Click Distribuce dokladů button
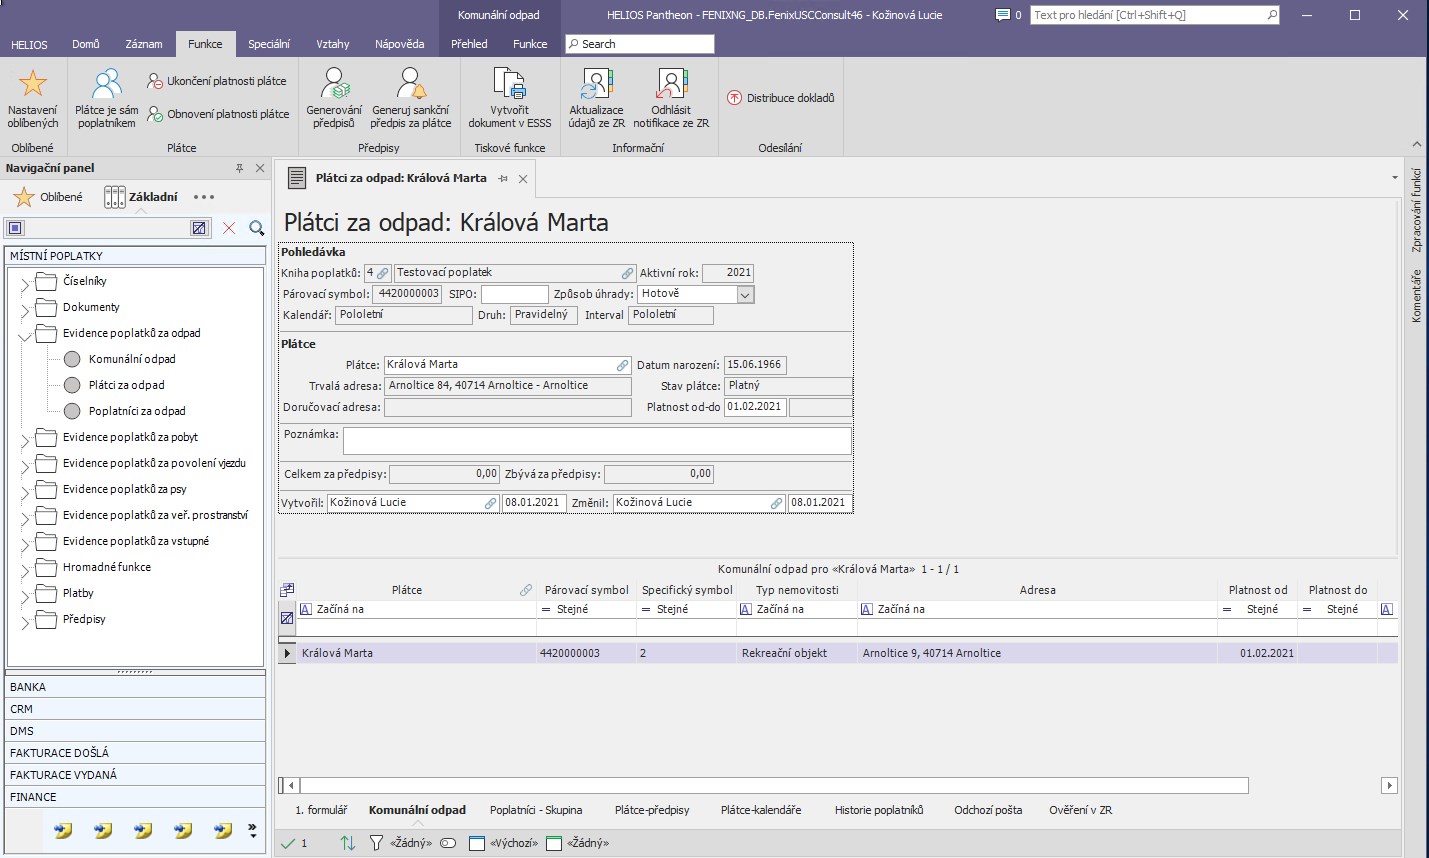 coord(781,98)
